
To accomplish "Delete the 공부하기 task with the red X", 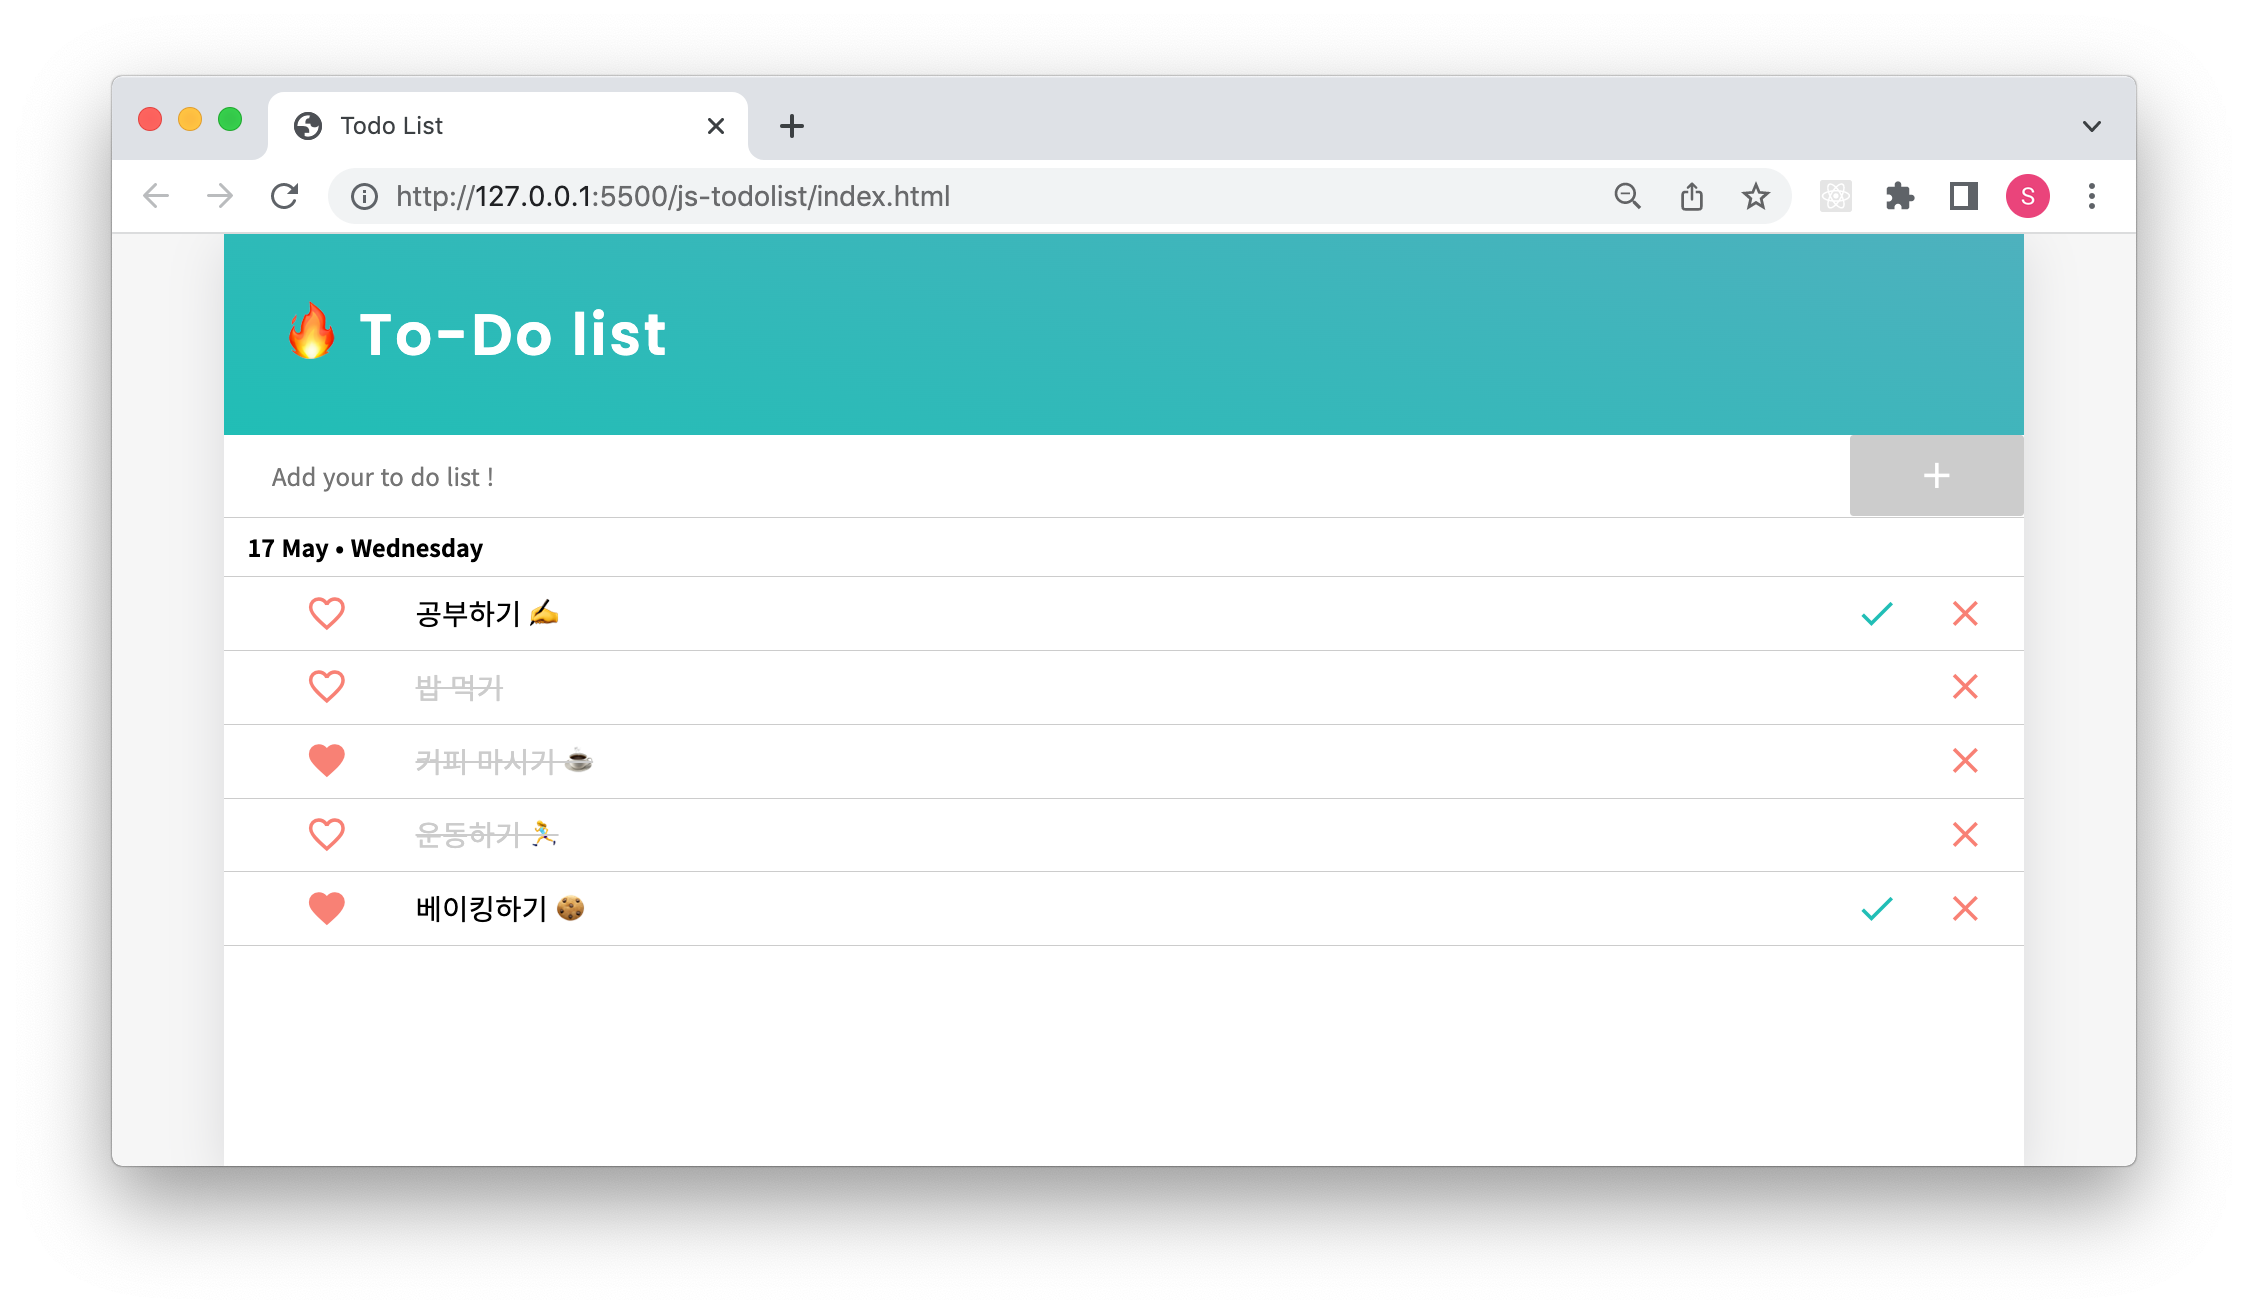I will 1964,613.
